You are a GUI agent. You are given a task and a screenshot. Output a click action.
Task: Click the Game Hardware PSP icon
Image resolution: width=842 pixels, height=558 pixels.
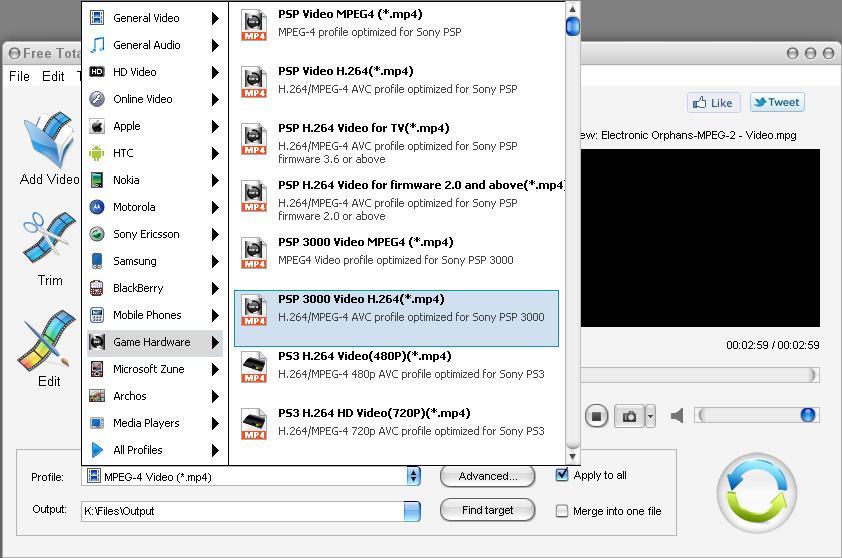[x=97, y=342]
